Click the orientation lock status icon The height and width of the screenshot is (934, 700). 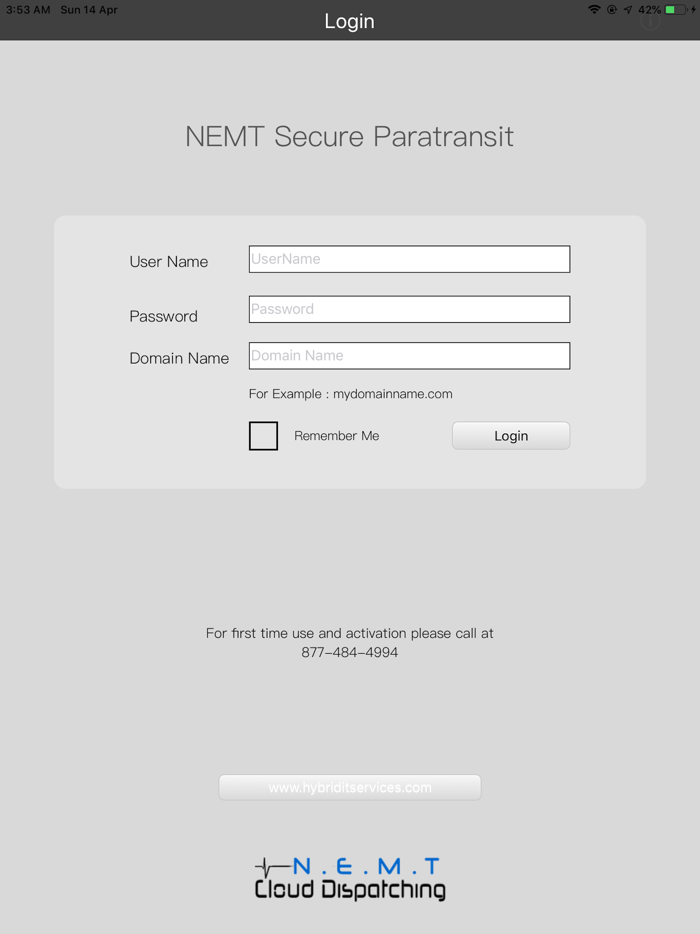click(611, 10)
